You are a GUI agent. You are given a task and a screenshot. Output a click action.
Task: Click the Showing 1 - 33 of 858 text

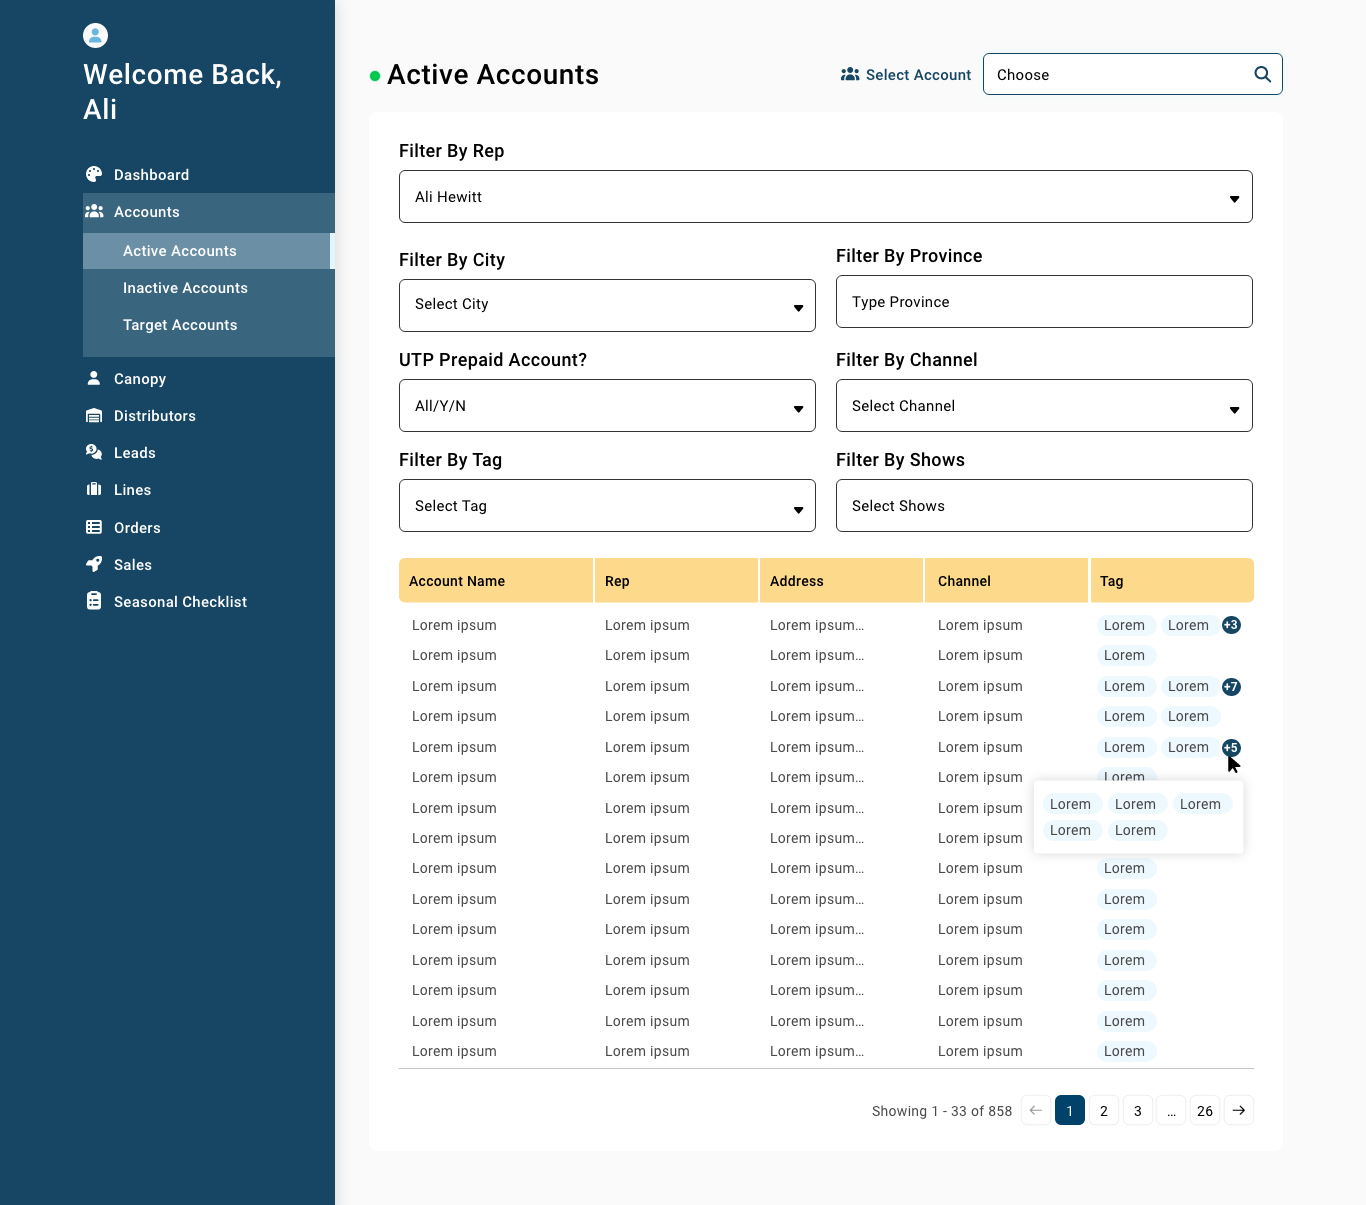point(942,1111)
